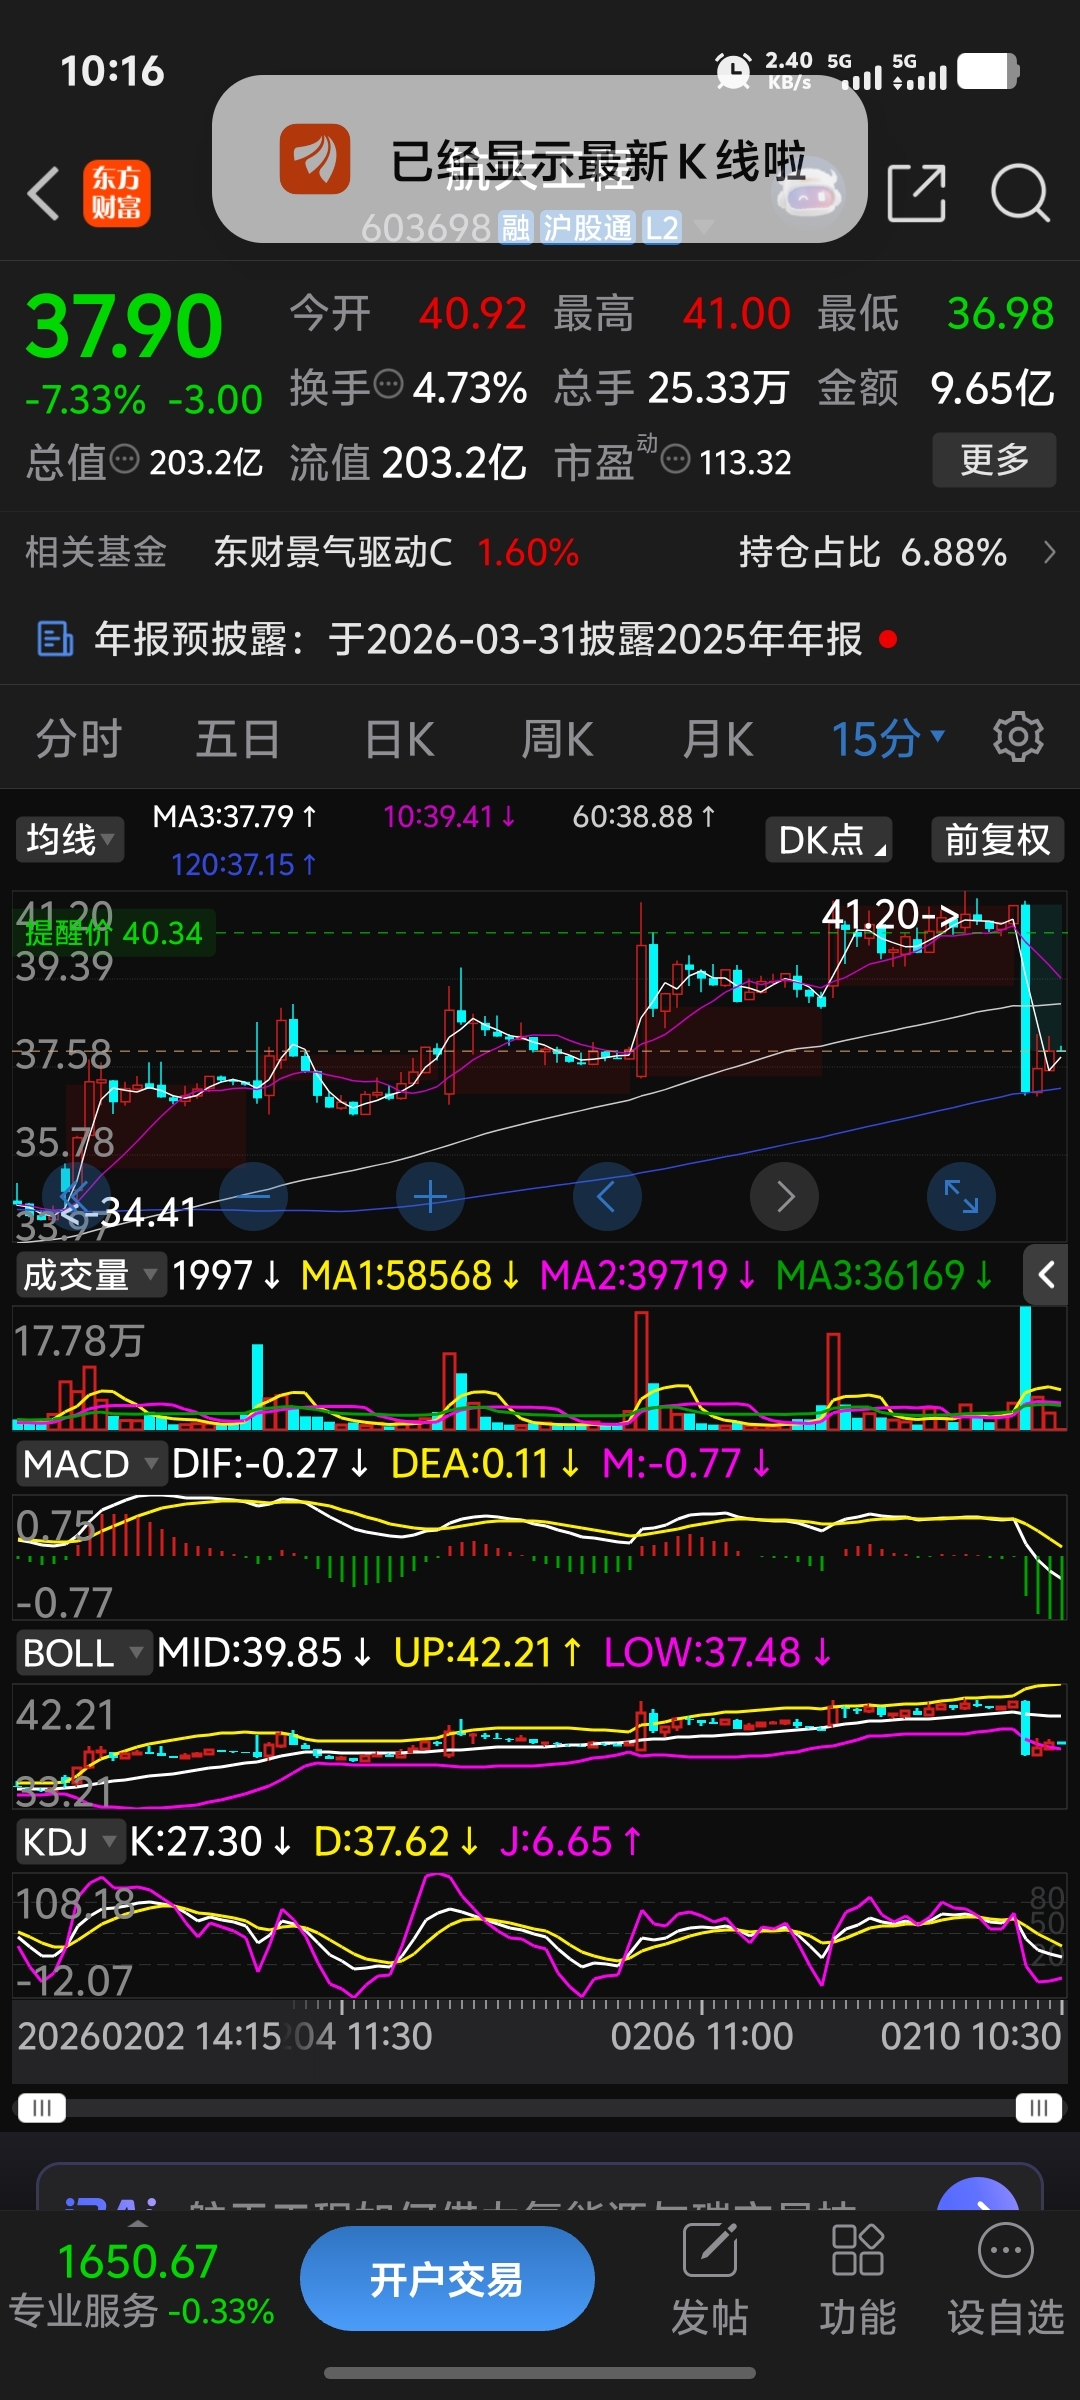Tap the DIF:-0.27 MACD value
The image size is (1080, 2400).
pyautogui.click(x=270, y=1464)
